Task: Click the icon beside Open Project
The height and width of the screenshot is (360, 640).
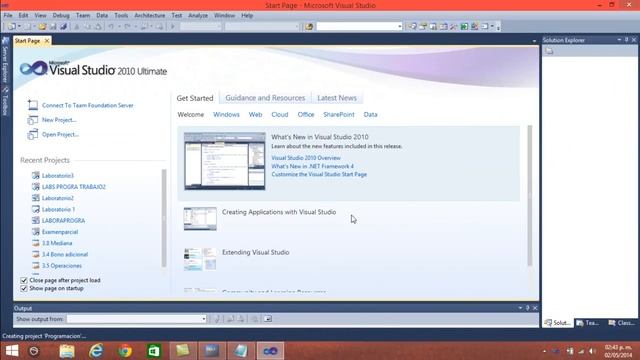Action: [33, 134]
